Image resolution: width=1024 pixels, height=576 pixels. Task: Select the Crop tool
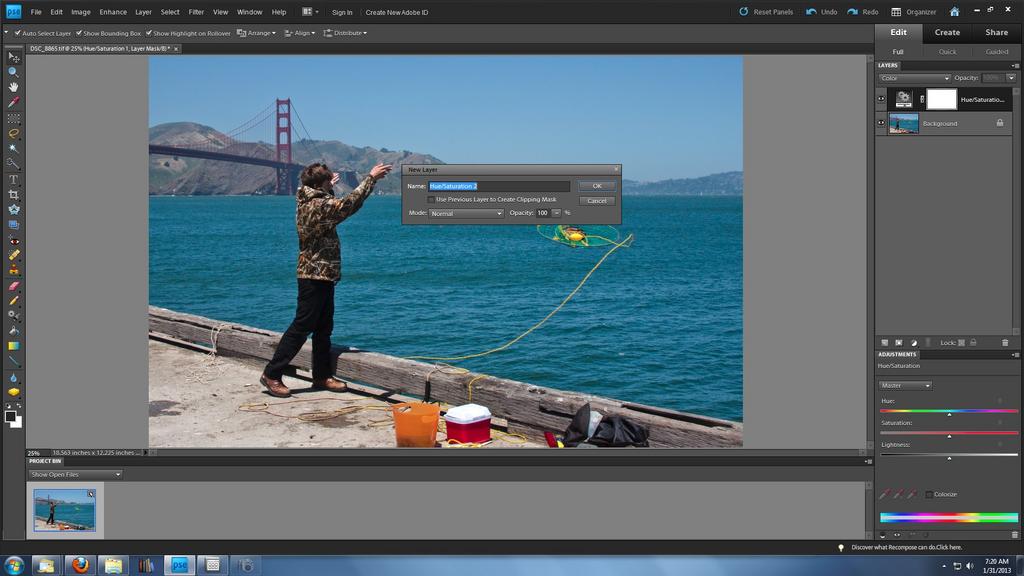[14, 194]
